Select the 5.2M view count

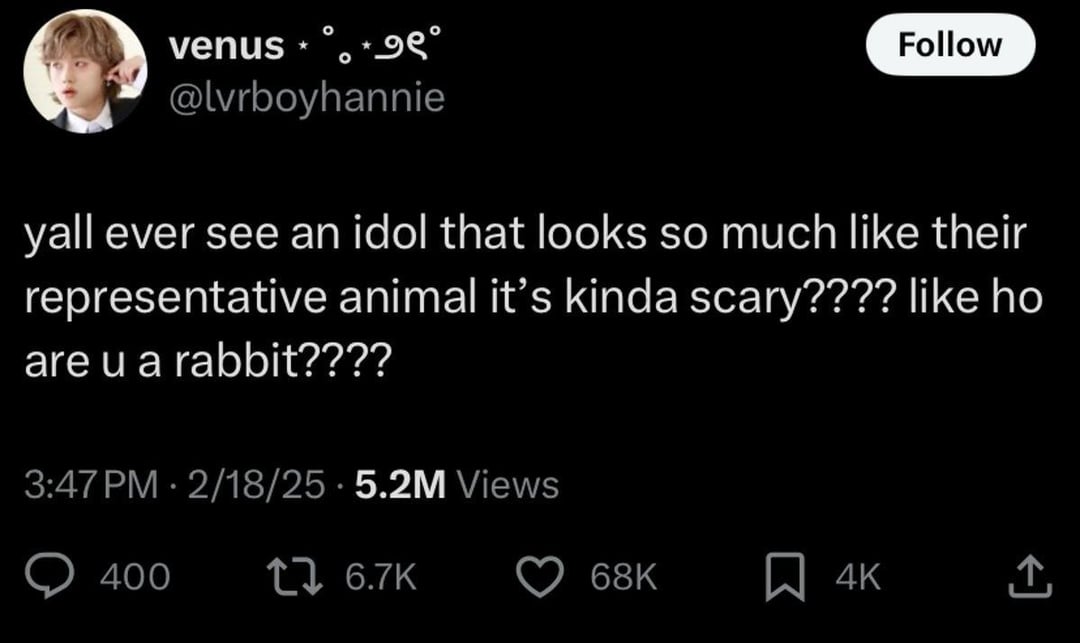399,485
